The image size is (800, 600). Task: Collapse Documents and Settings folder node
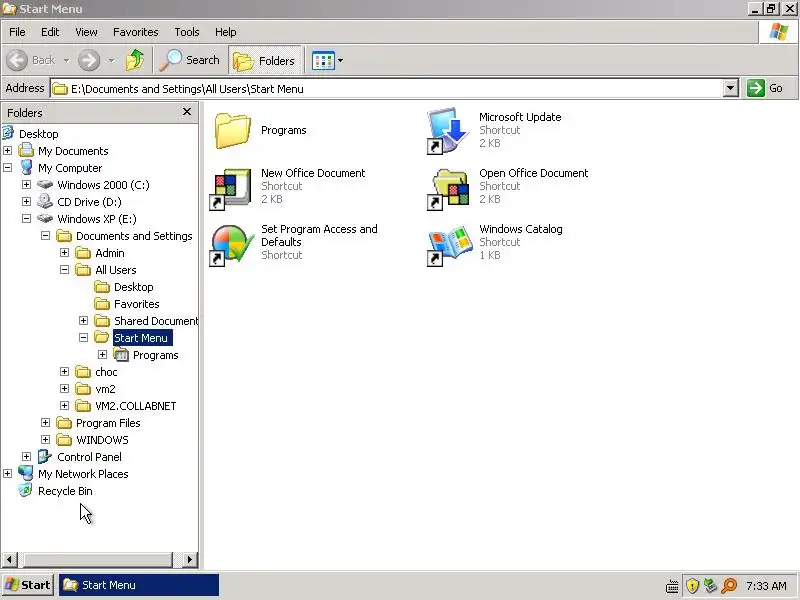click(x=45, y=236)
